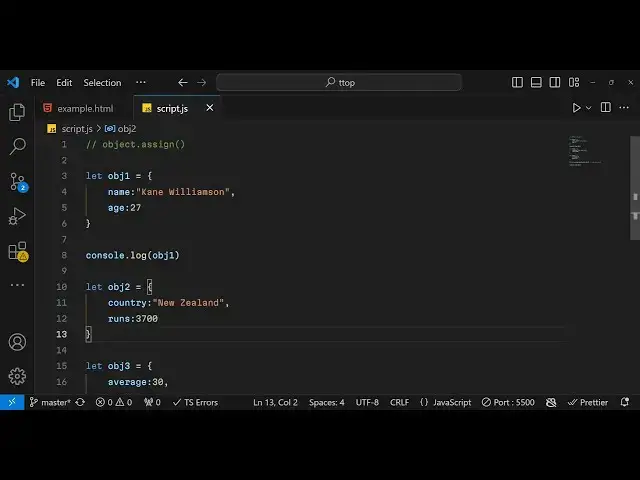This screenshot has width=640, height=480.
Task: Click obj2 symbol in breadcrumb
Action: [120, 129]
